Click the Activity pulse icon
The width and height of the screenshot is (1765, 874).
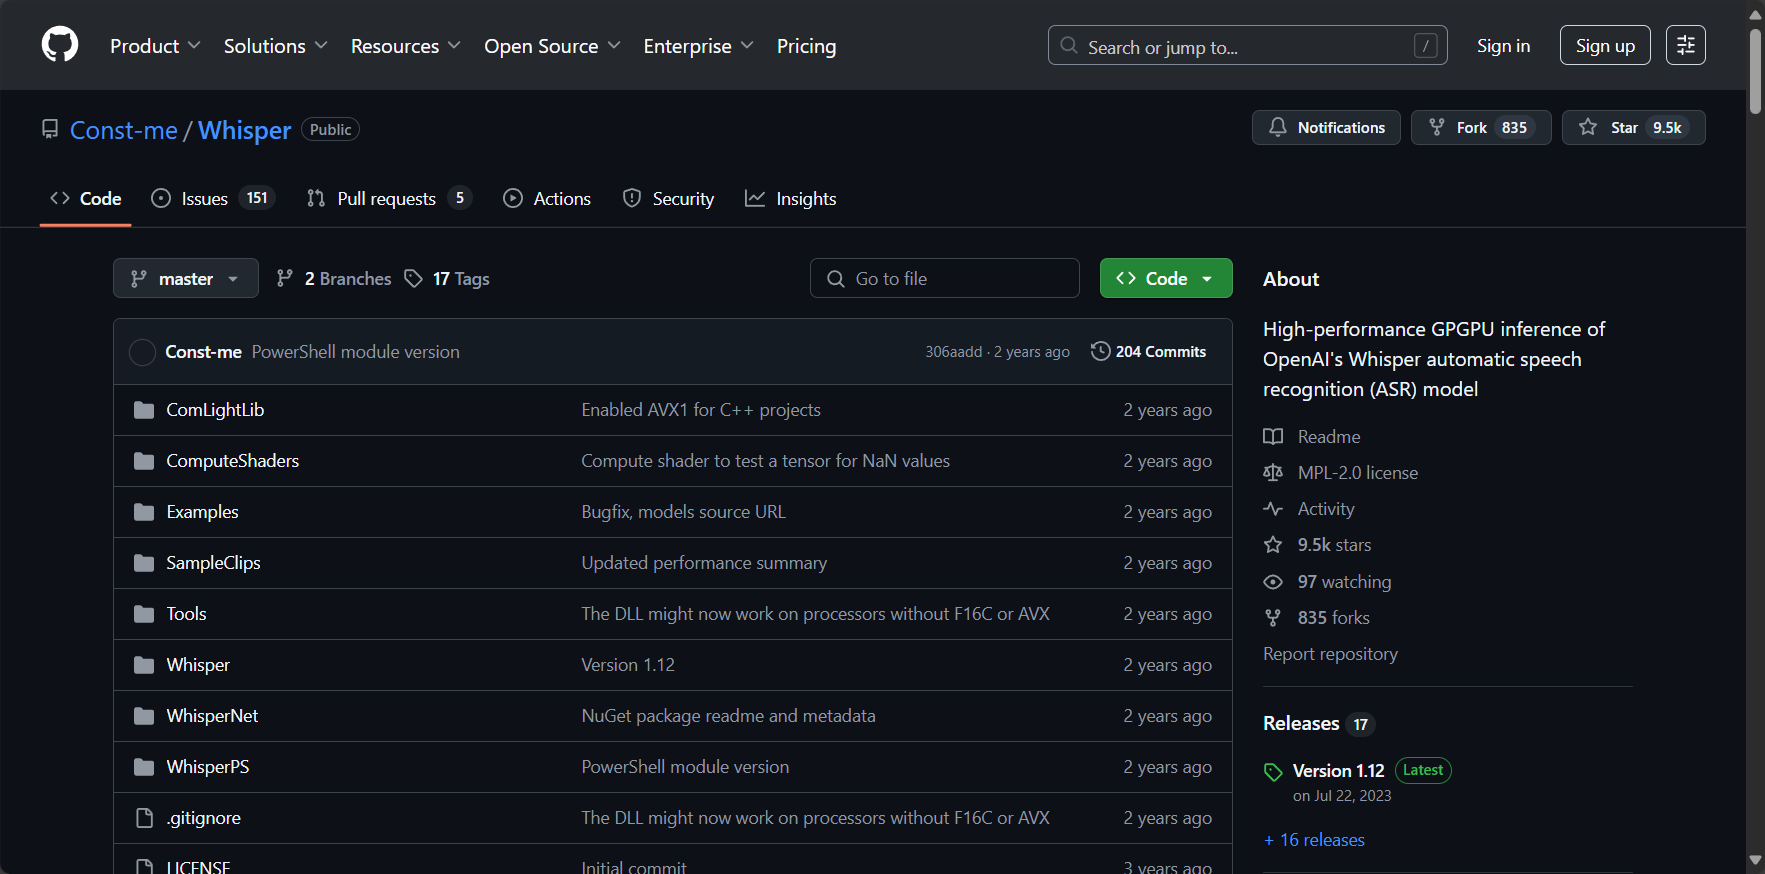tap(1273, 508)
